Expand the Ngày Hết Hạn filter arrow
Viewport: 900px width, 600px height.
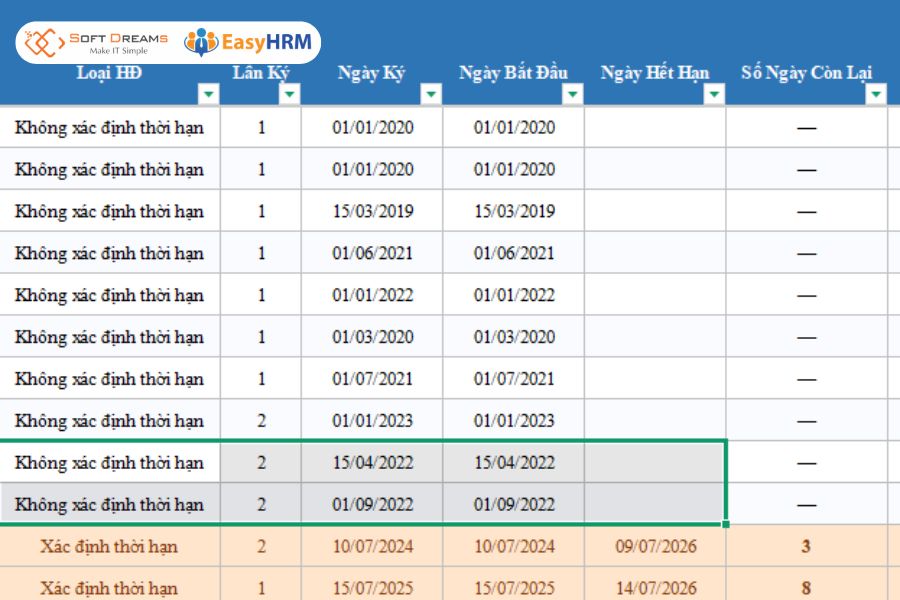(x=714, y=94)
